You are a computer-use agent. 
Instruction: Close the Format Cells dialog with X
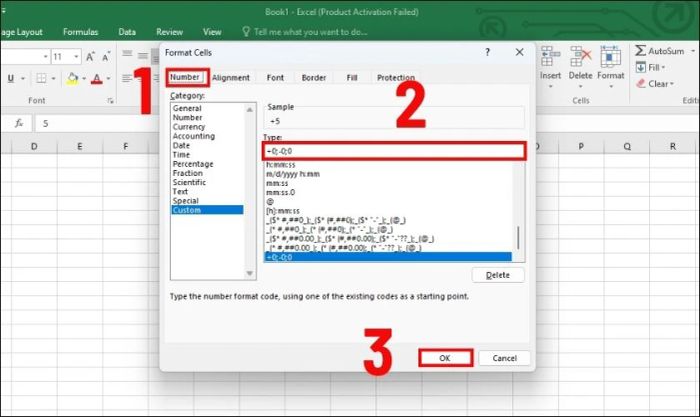pyautogui.click(x=519, y=52)
